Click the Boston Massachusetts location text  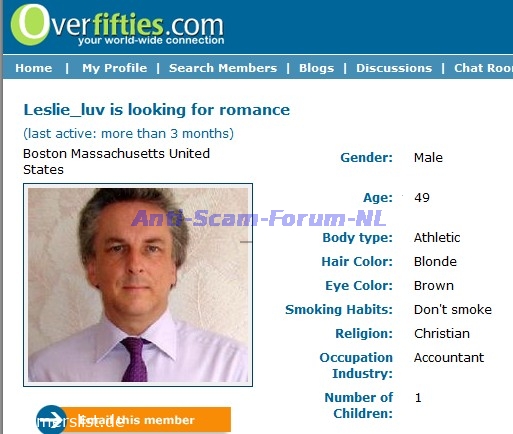click(x=116, y=161)
